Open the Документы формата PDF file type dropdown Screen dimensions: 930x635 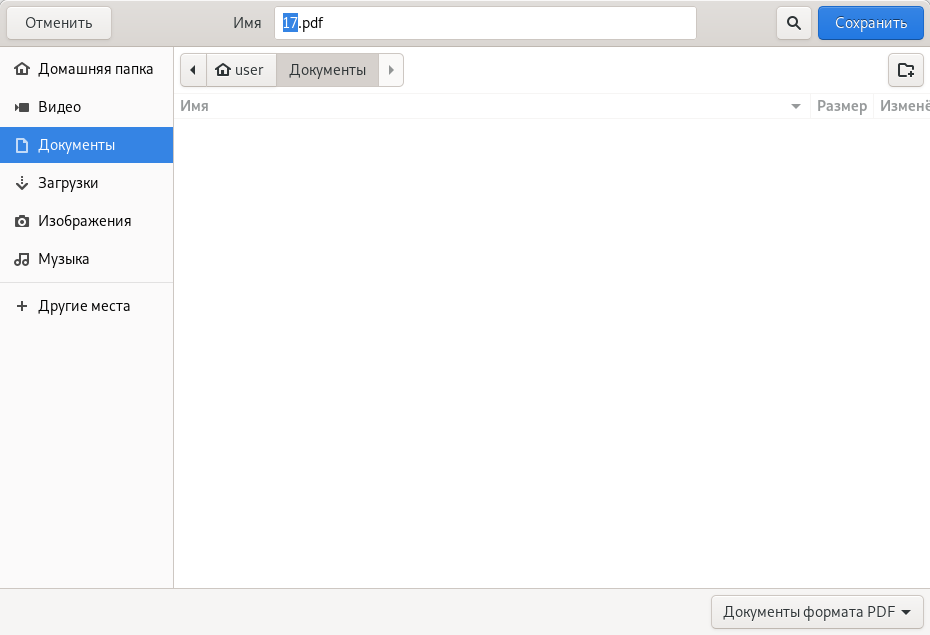[x=816, y=612]
